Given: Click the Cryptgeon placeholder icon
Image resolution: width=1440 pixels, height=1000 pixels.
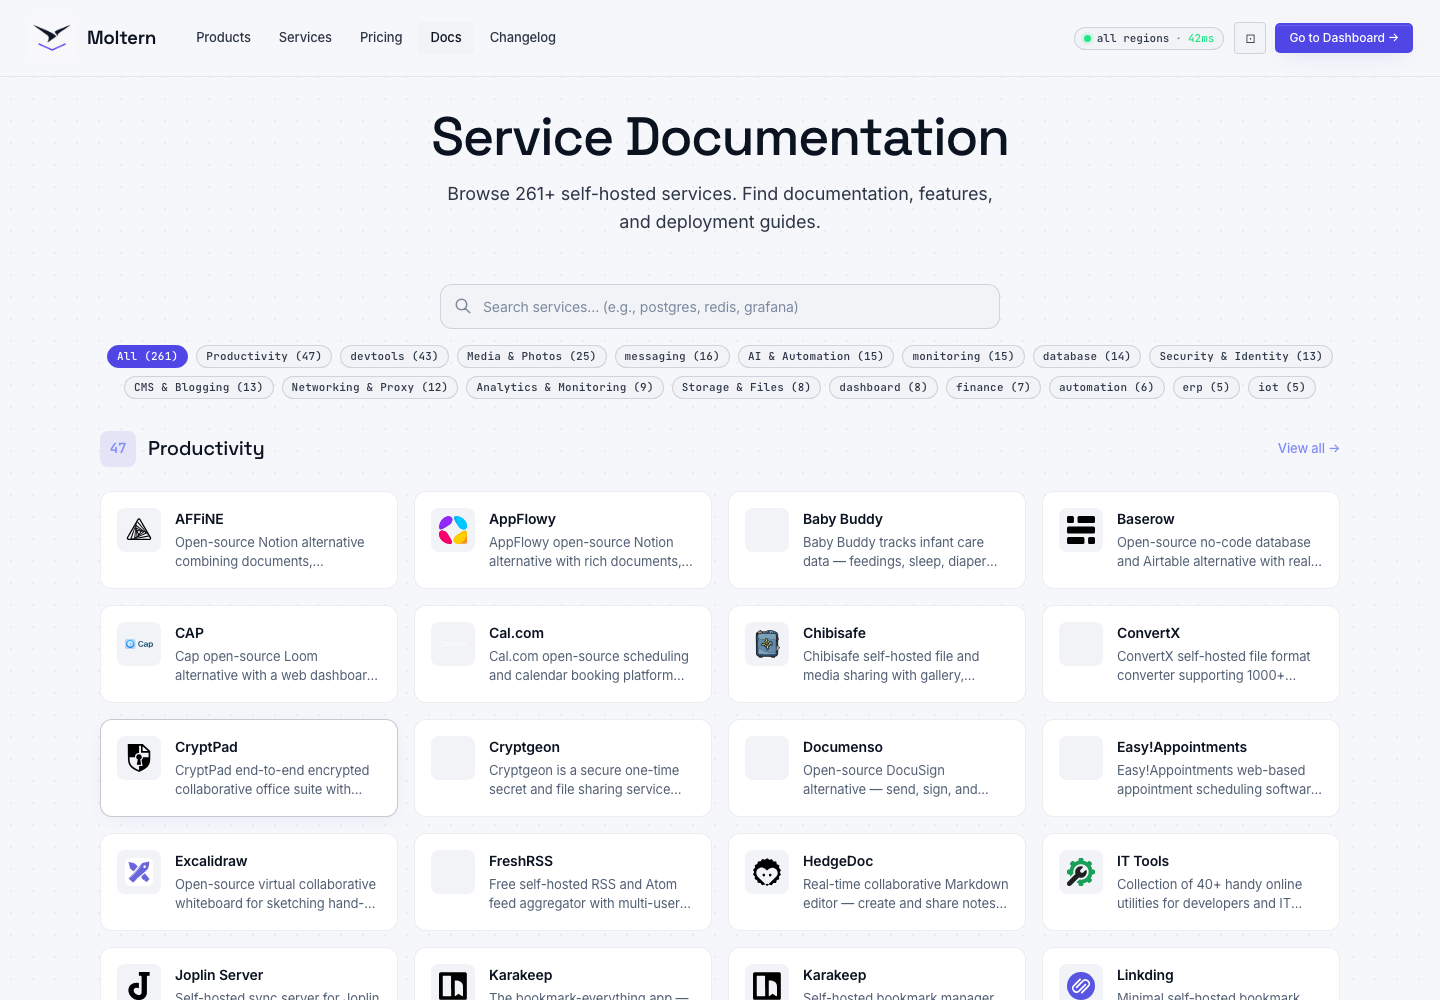Looking at the screenshot, I should 453,758.
